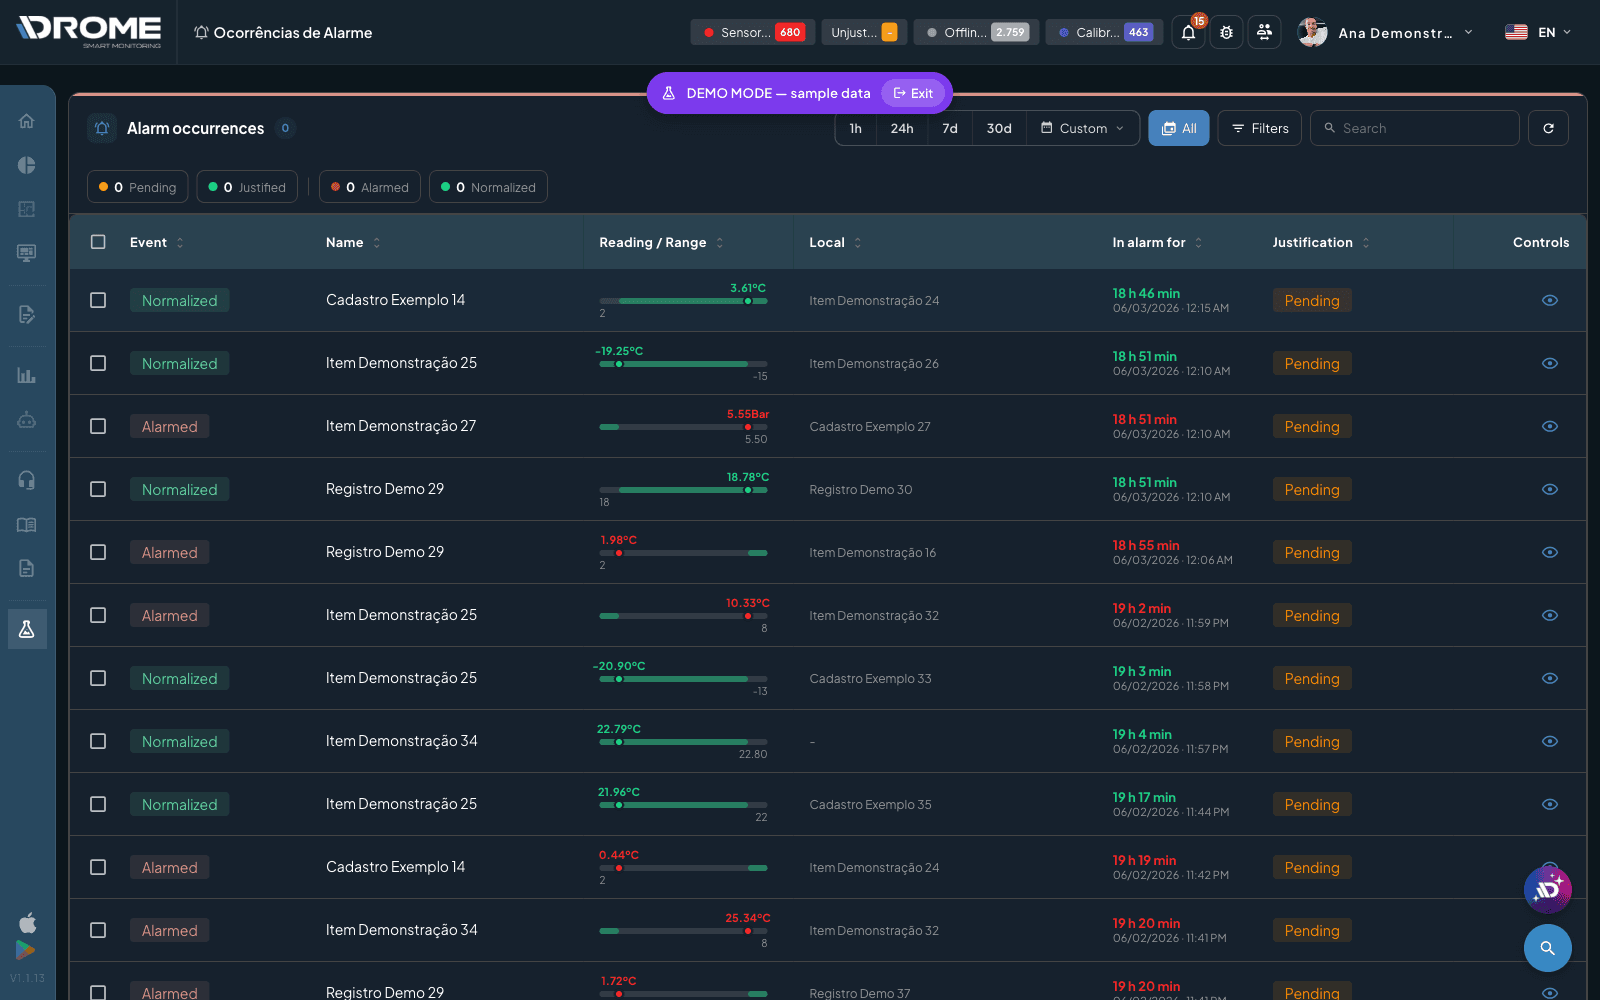This screenshot has width=1600, height=1000.
Task: Select the 24h time range
Action: pos(902,128)
